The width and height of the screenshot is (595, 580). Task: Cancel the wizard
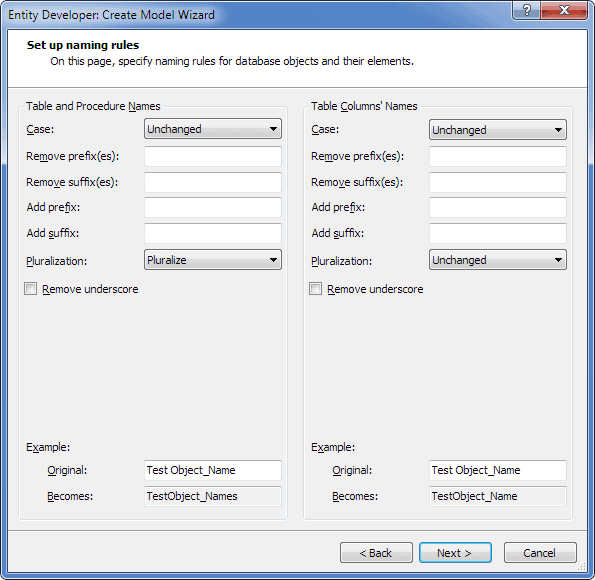tap(540, 553)
